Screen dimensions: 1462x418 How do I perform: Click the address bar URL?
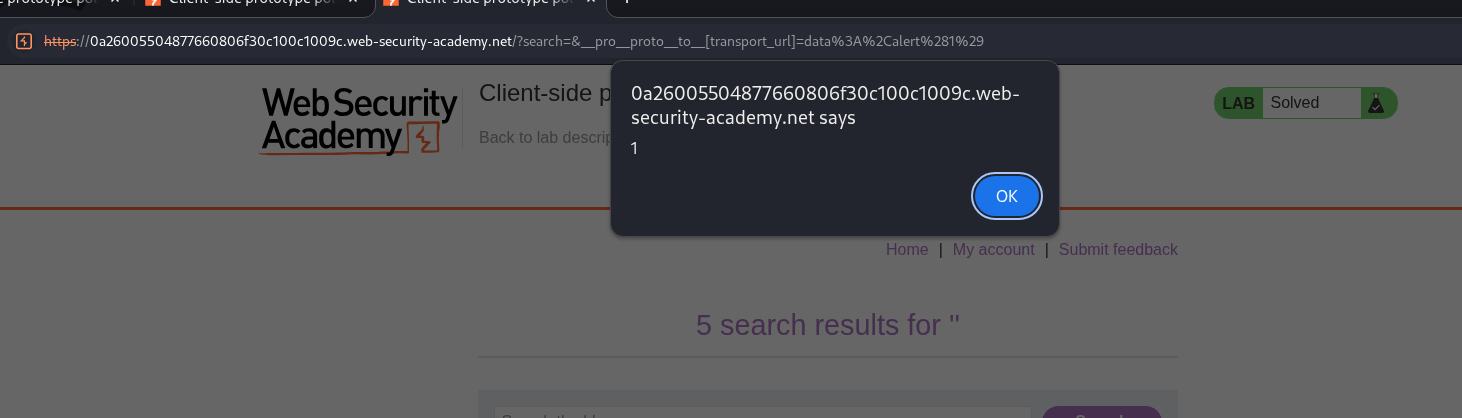pyautogui.click(x=500, y=41)
